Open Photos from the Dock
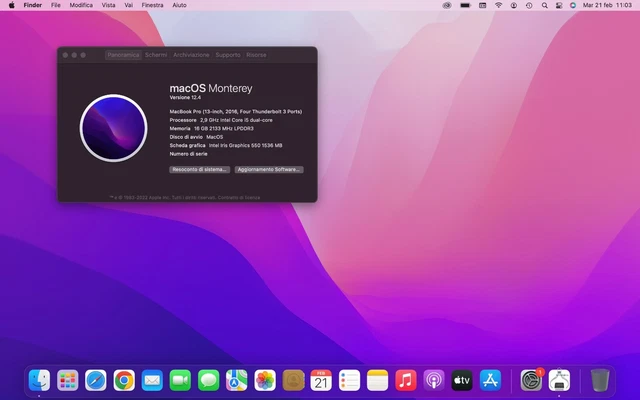Image resolution: width=640 pixels, height=400 pixels. [x=265, y=380]
